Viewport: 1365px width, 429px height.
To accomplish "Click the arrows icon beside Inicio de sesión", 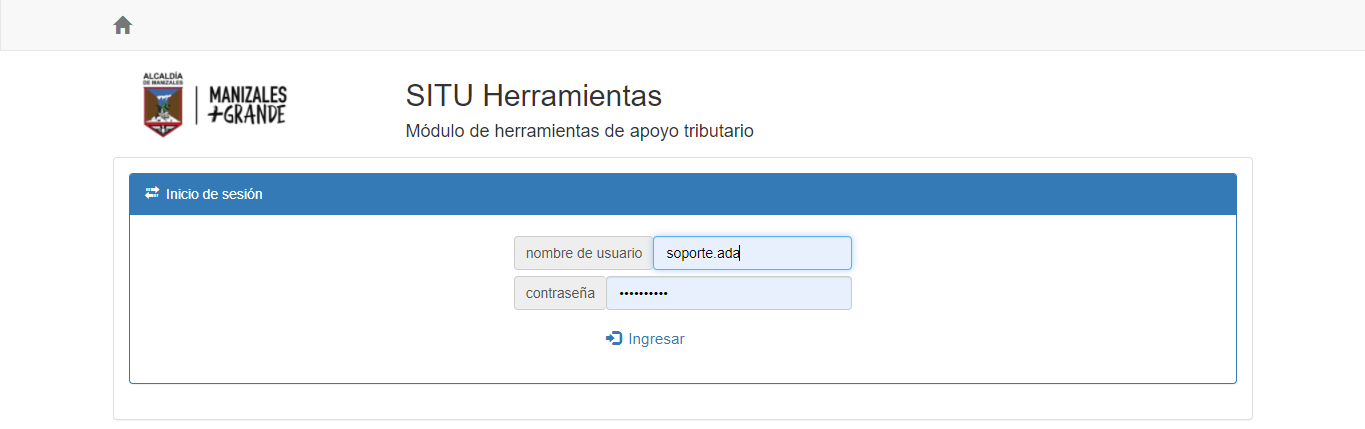I will (x=152, y=194).
